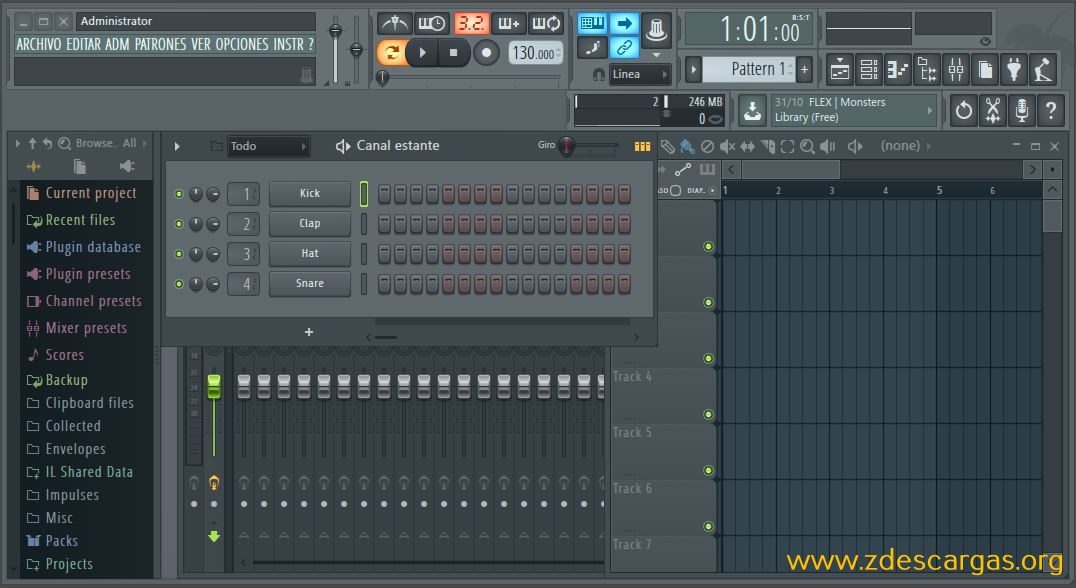1076x588 pixels.
Task: Click the one-click audio recording microphone icon
Action: pyautogui.click(x=1021, y=110)
